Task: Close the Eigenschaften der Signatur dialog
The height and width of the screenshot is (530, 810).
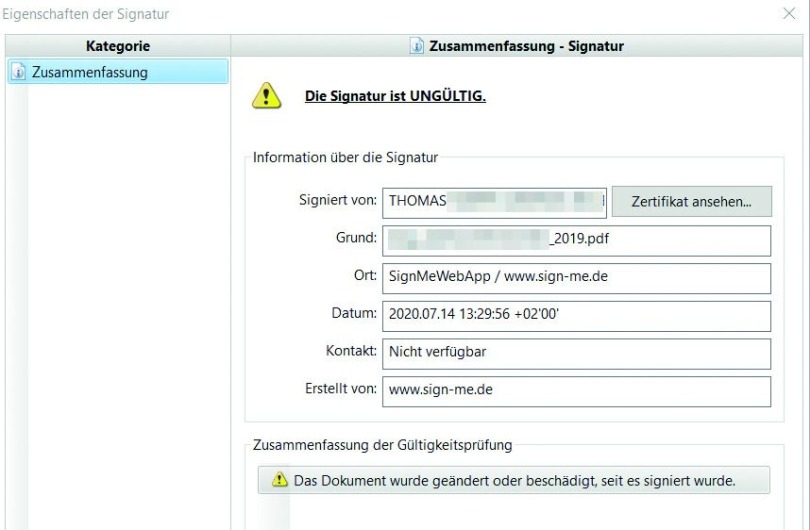Action: coord(789,13)
